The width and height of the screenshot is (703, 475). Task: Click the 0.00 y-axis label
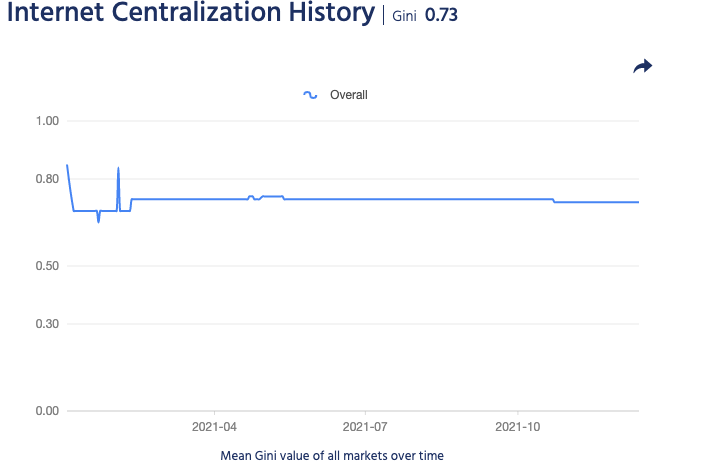[x=48, y=411]
